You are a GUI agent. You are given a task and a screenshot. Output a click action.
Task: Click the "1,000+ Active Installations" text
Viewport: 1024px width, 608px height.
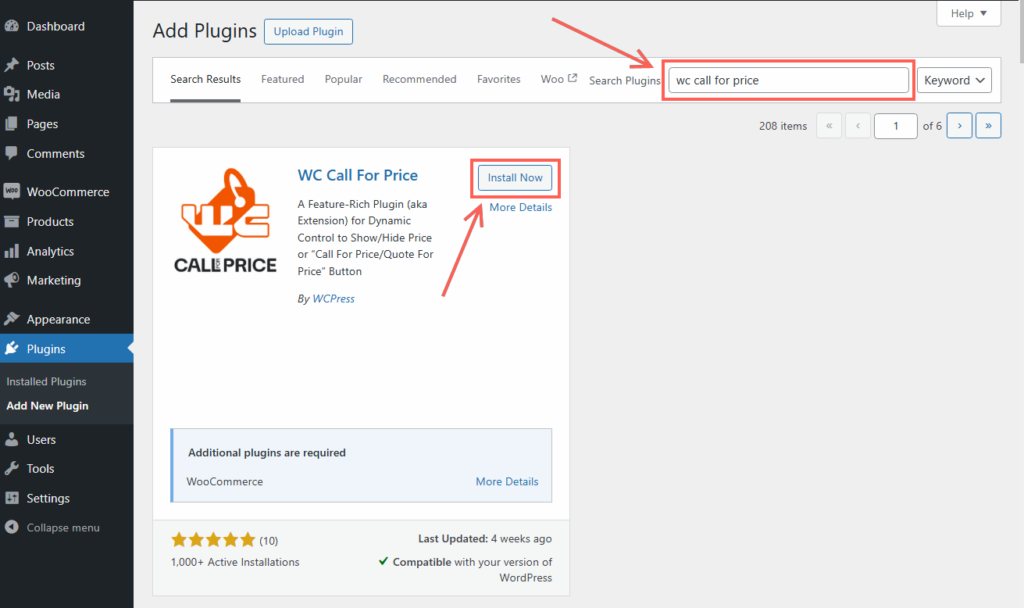235,562
